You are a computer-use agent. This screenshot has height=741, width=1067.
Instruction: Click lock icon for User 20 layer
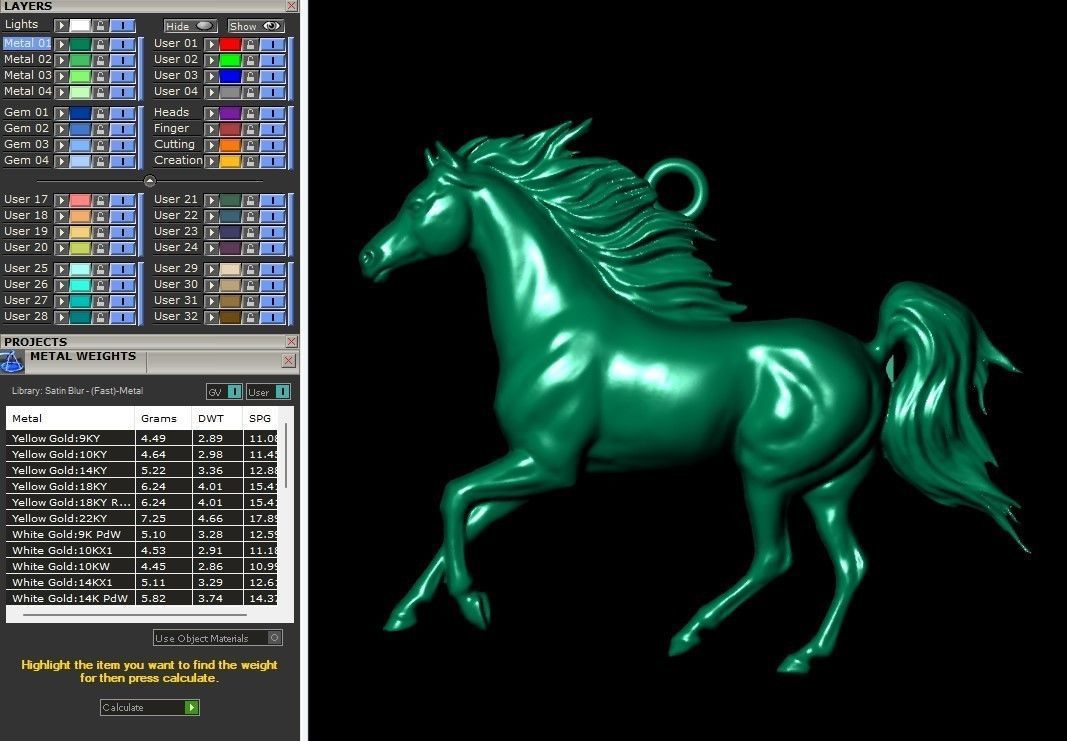click(x=101, y=248)
